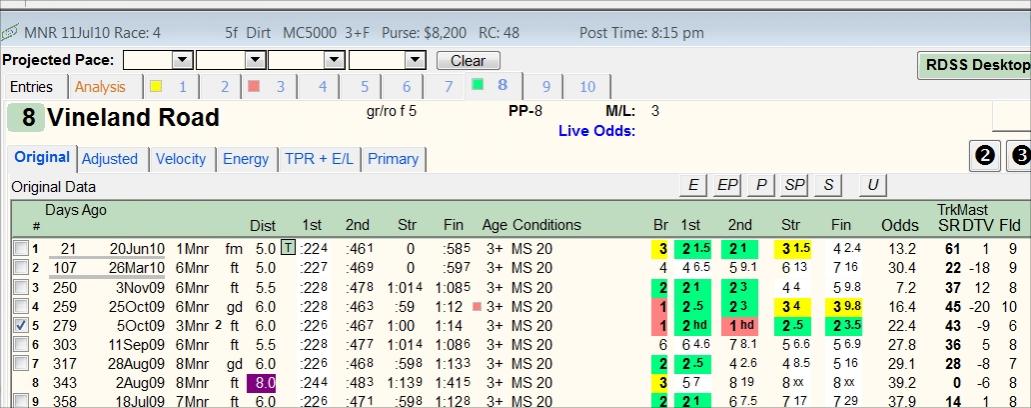This screenshot has width=1031, height=408.
Task: Click the Odds column header
Action: 899,225
